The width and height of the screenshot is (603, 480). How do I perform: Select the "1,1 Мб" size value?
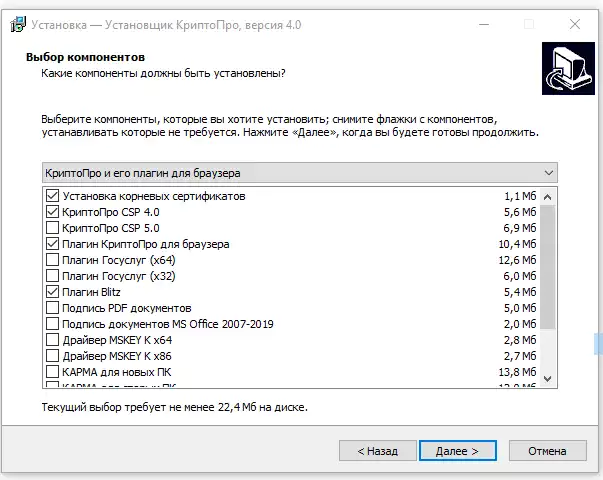[520, 196]
